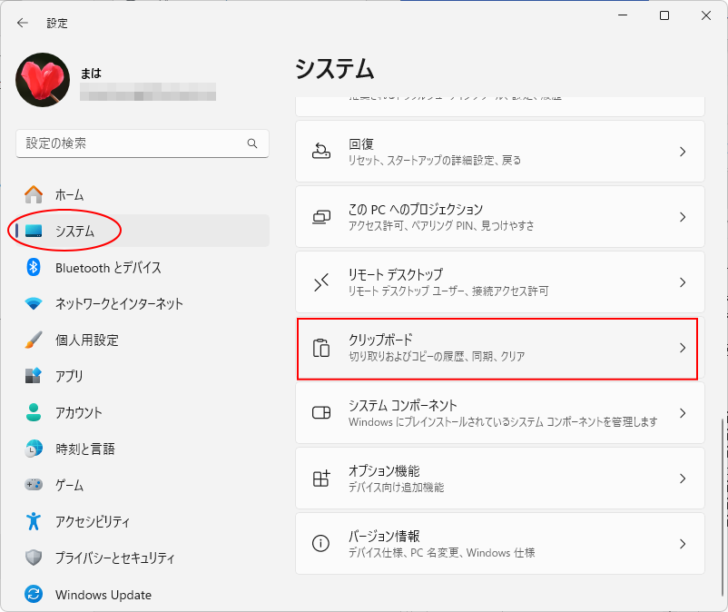Click the リモート デスクトップ icon
The image size is (728, 612).
321,282
